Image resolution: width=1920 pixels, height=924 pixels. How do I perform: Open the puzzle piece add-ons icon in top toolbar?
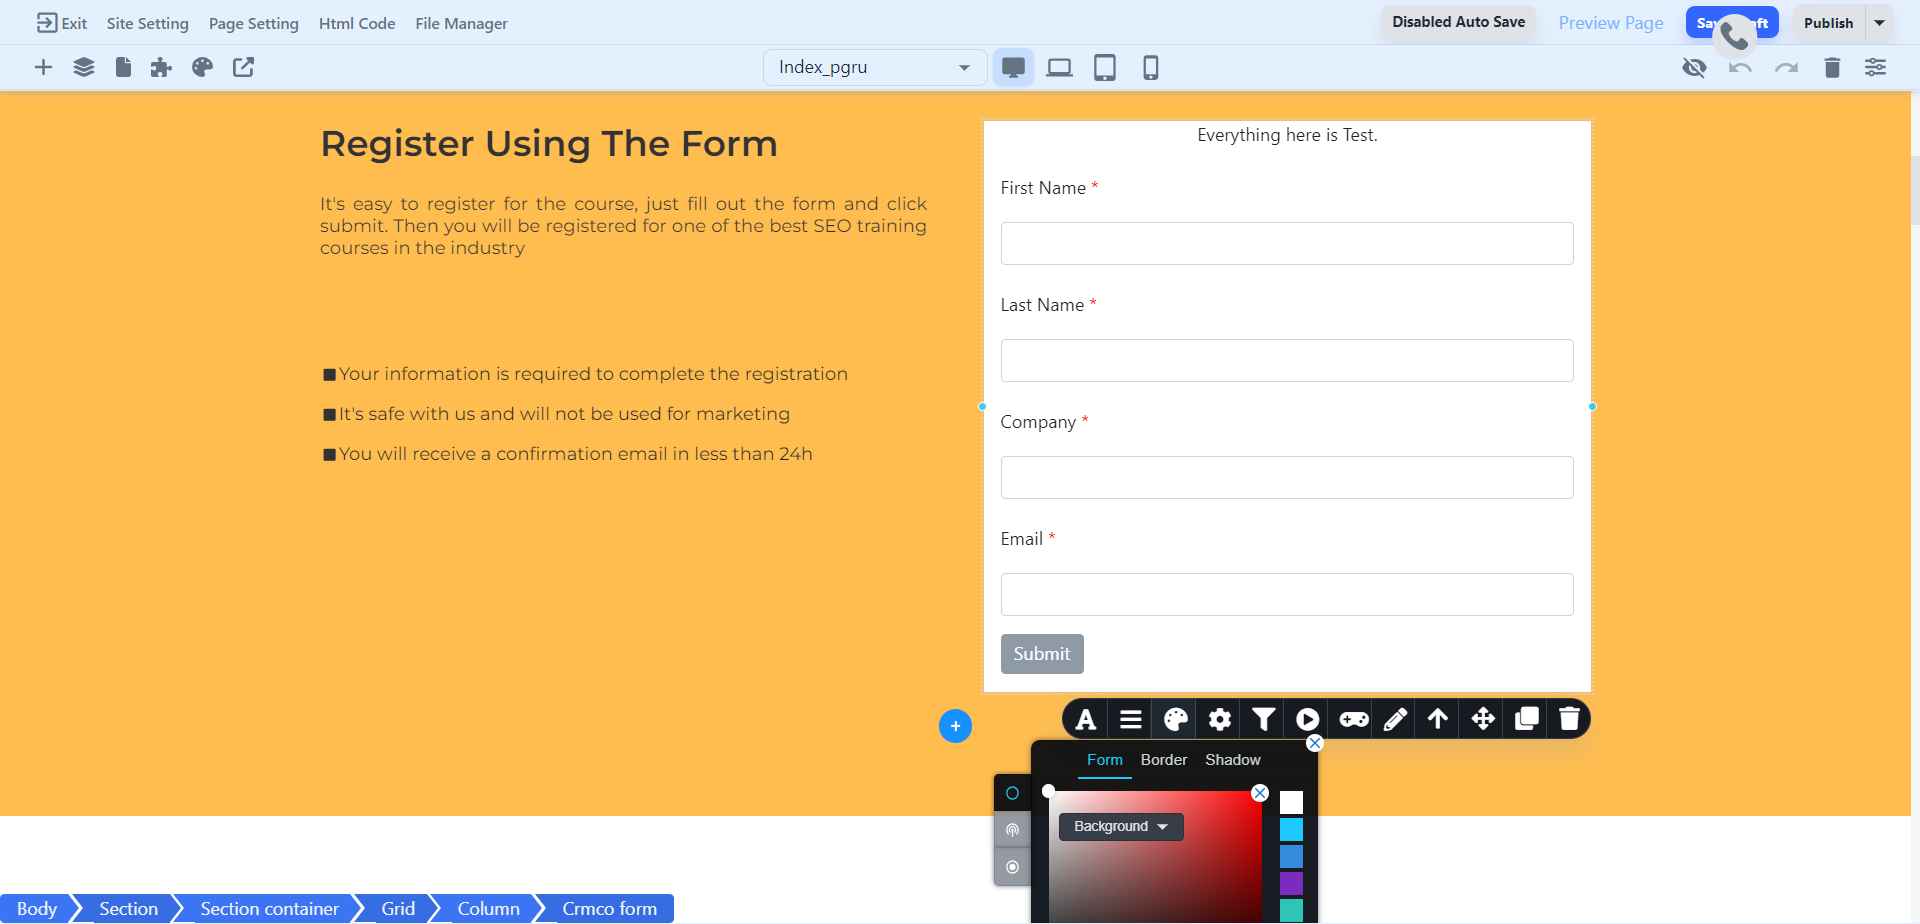pyautogui.click(x=161, y=67)
